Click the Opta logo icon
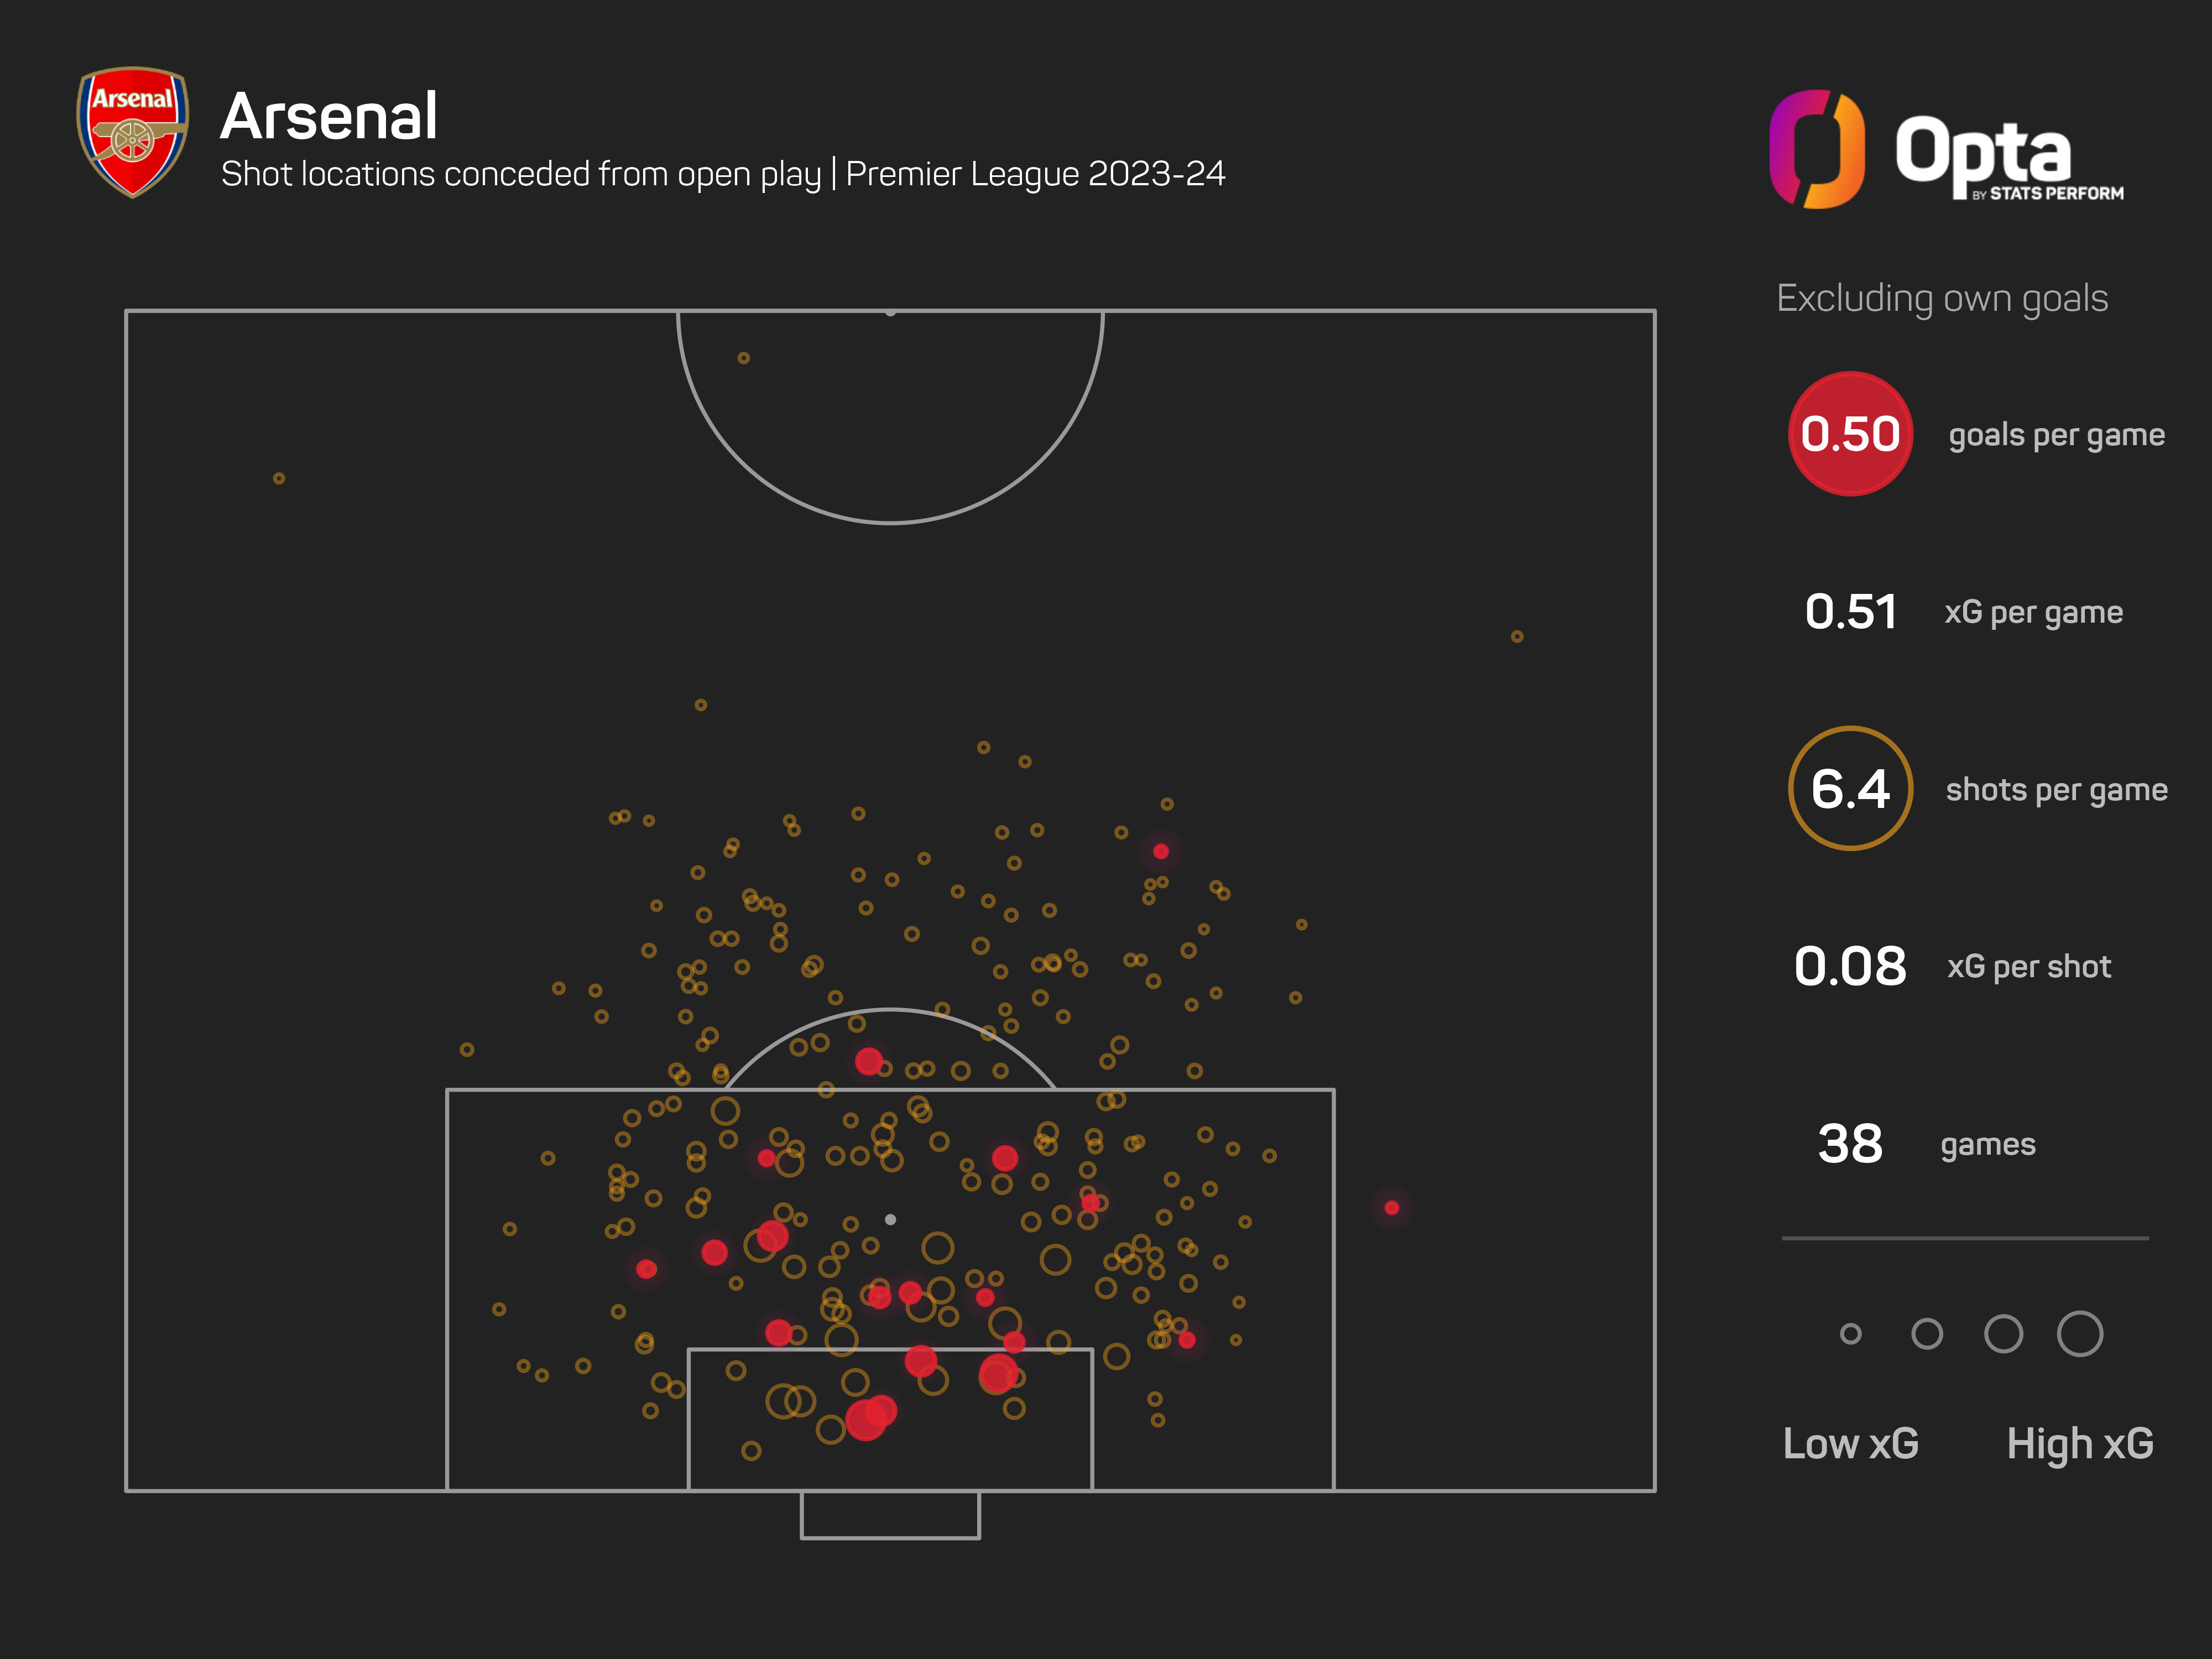 1817,149
